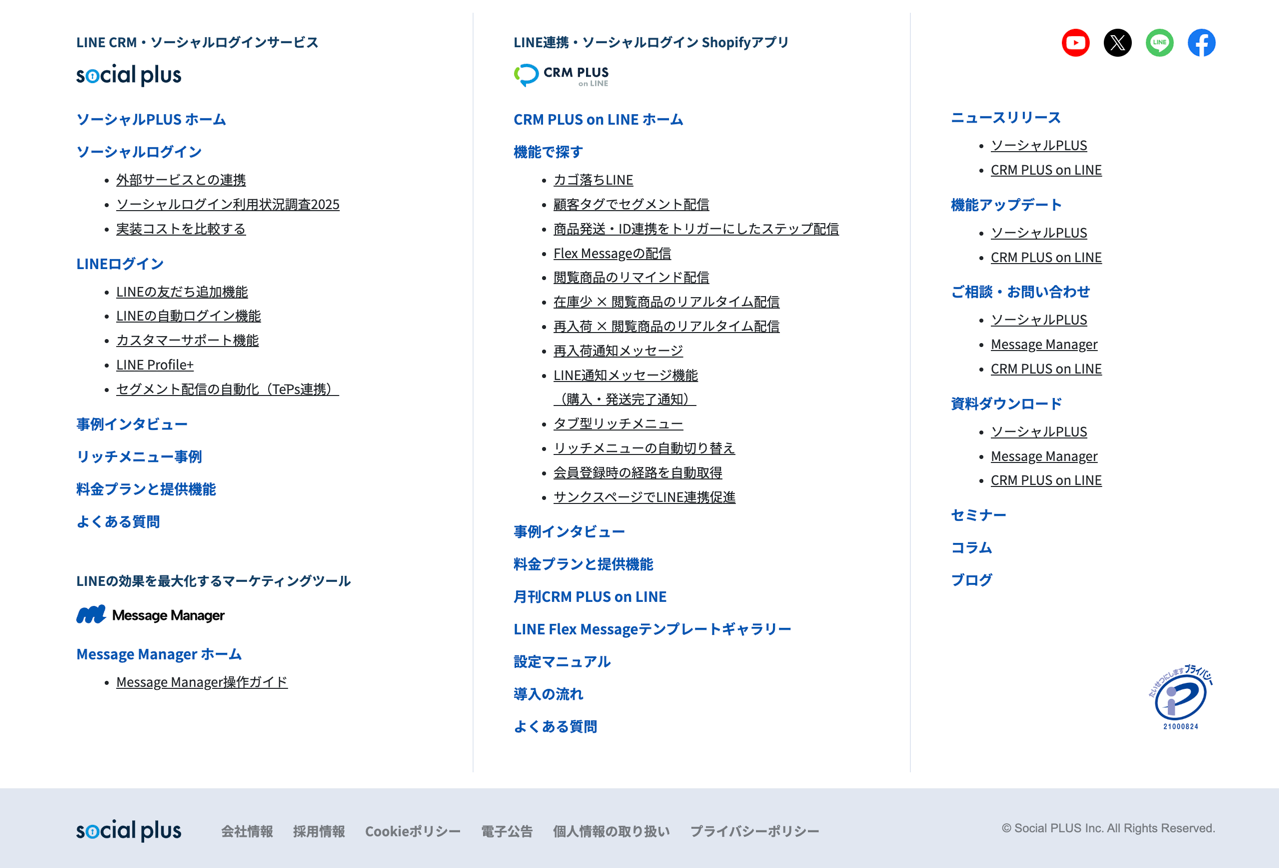Click the X (Twitter) icon
This screenshot has height=868, width=1279.
coord(1117,43)
